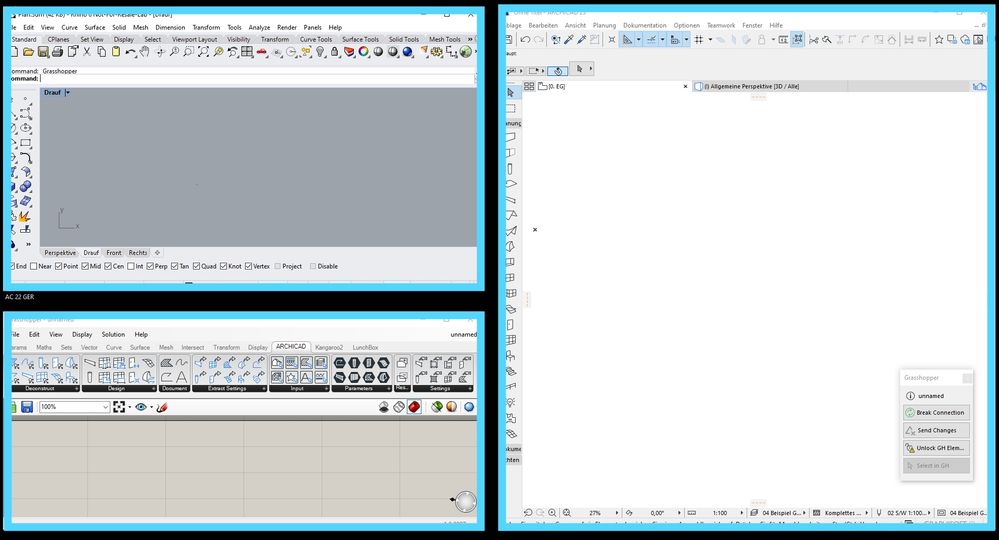Open ARCHICAD scale 1:100 dropdown

(742, 513)
